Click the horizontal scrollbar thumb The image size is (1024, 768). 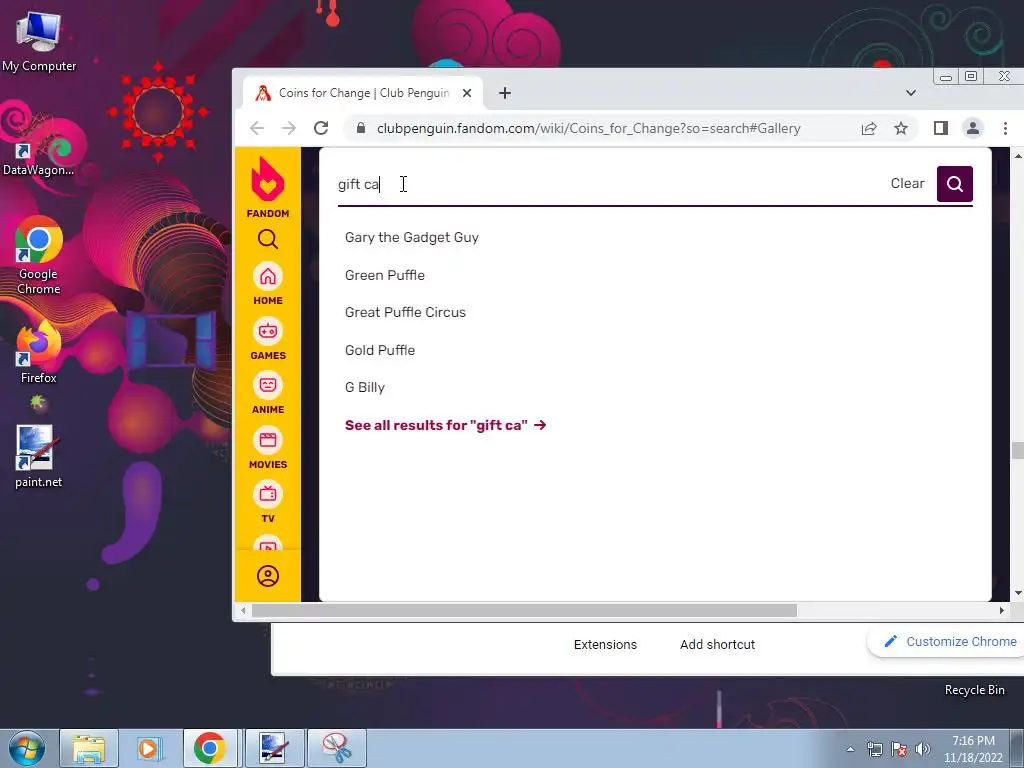point(524,611)
